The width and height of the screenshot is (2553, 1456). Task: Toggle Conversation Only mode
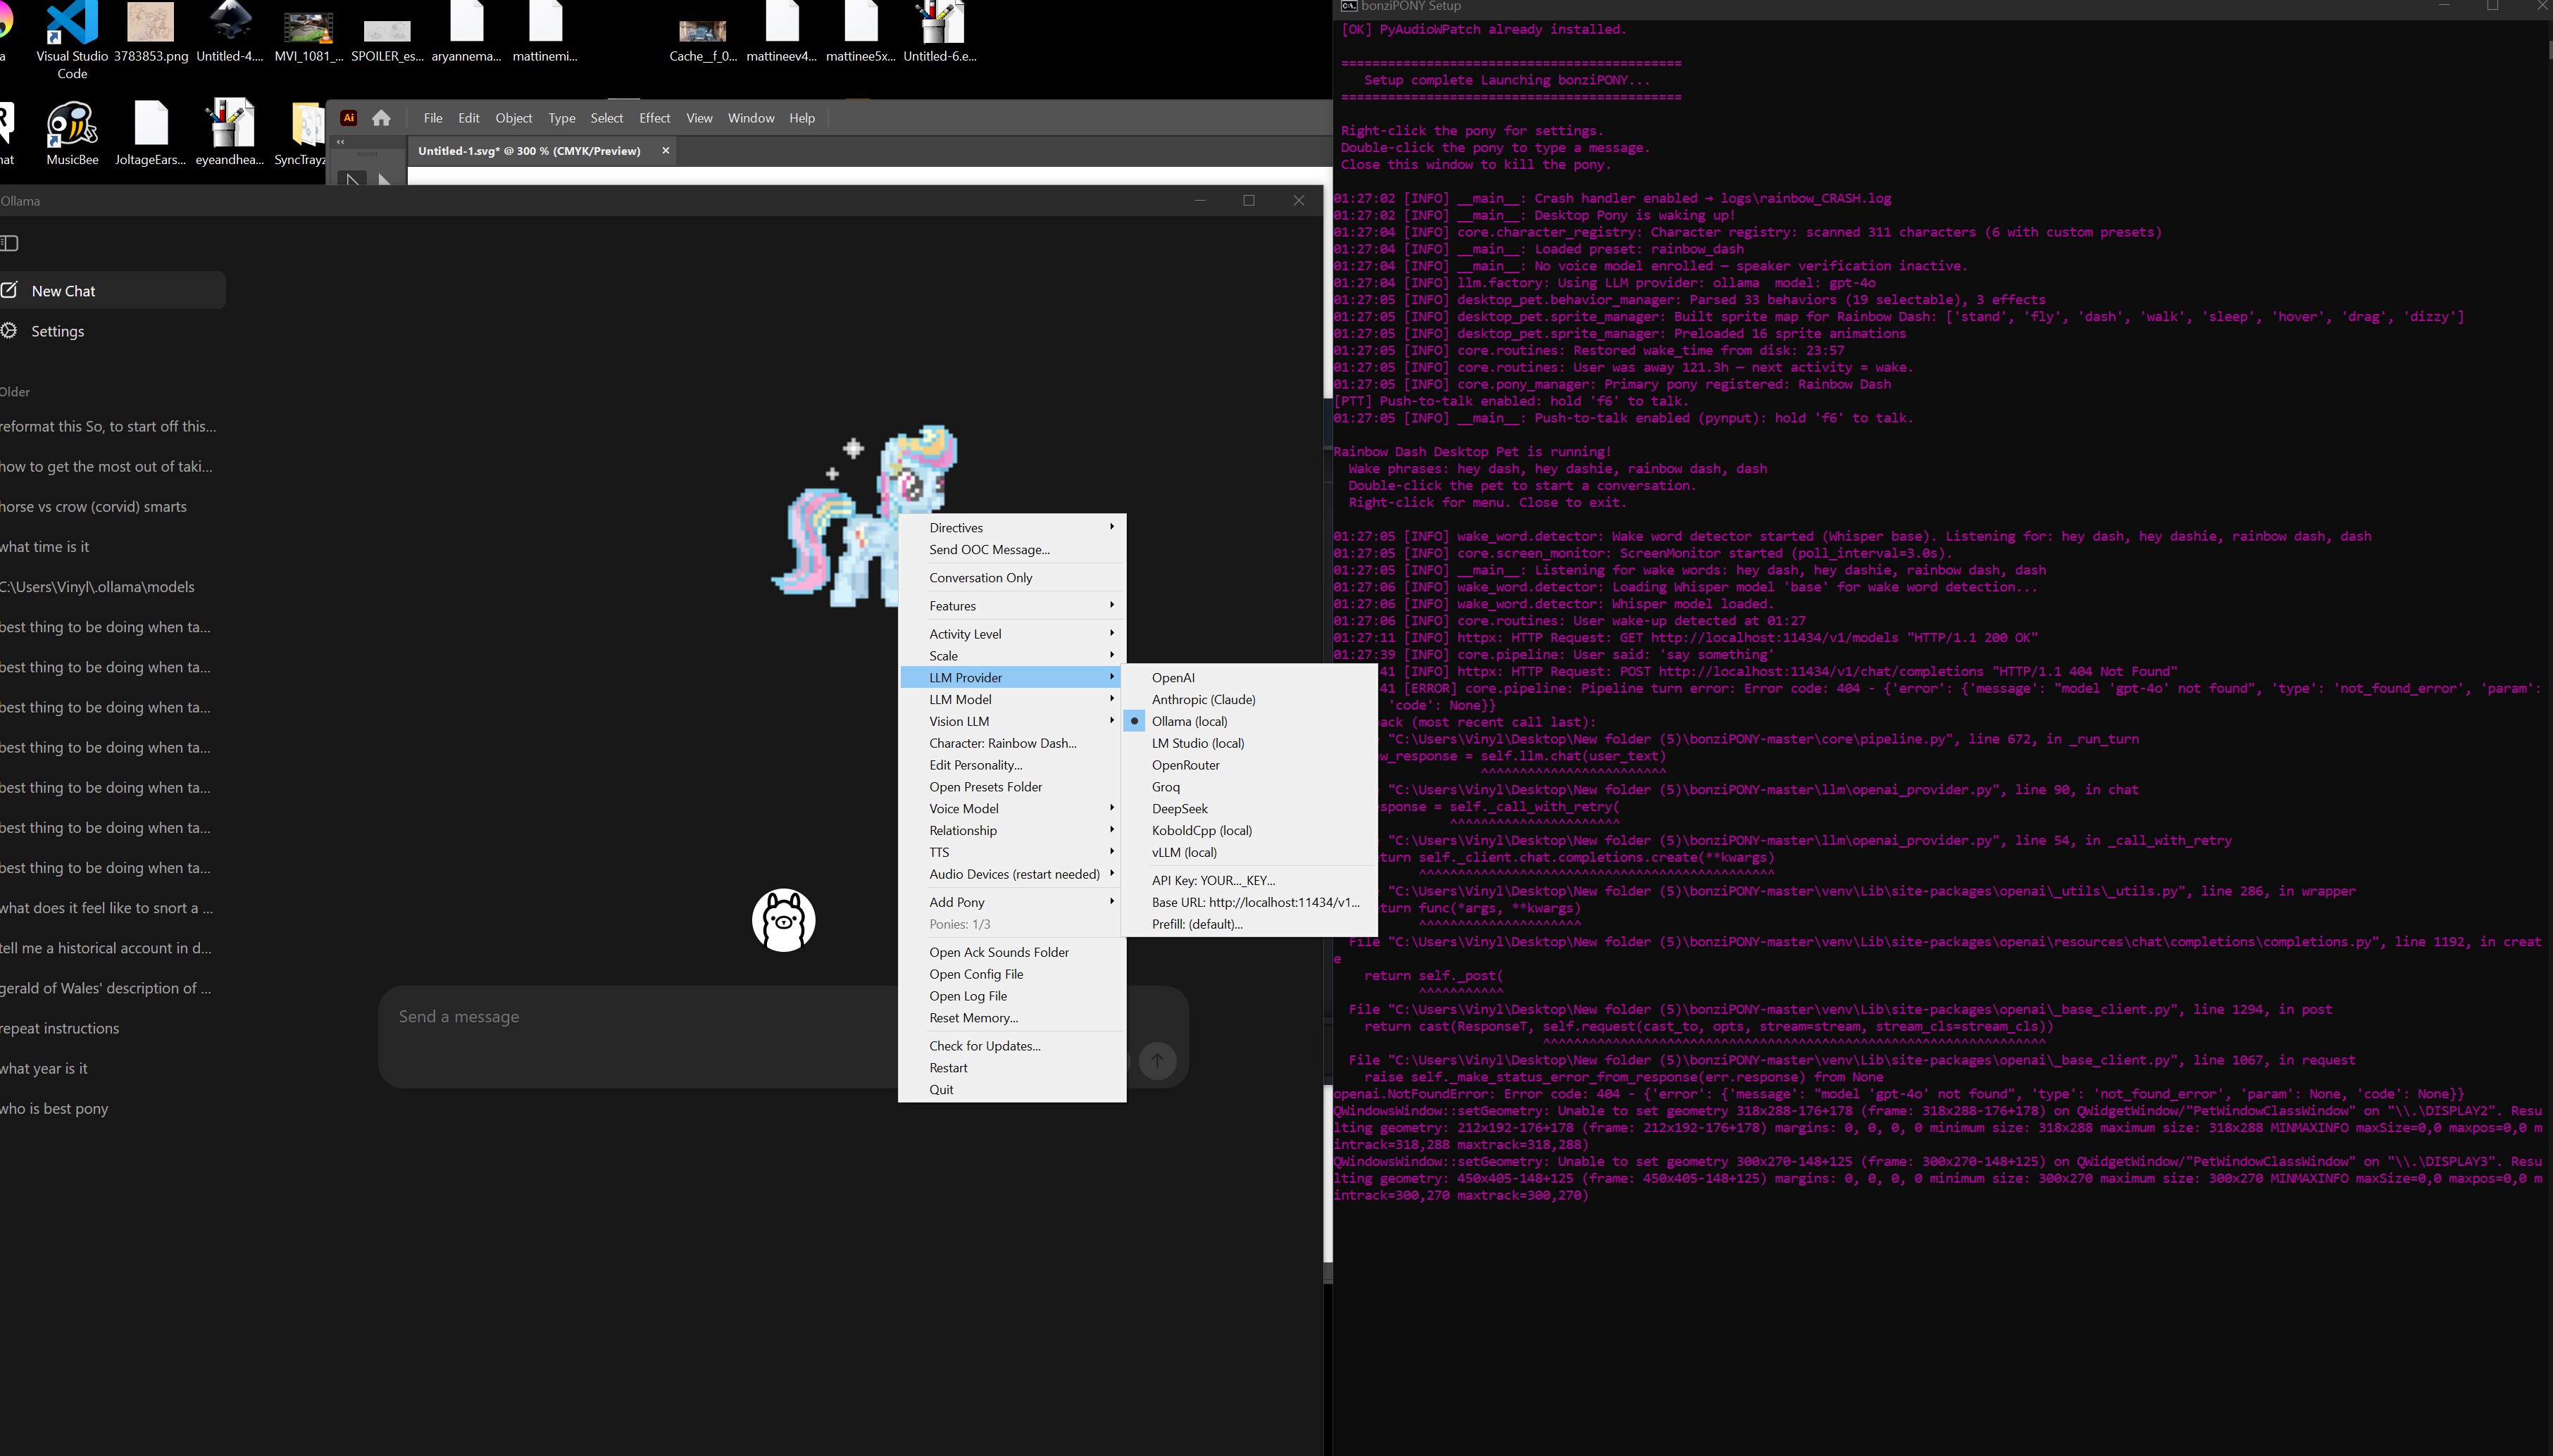tap(980, 578)
